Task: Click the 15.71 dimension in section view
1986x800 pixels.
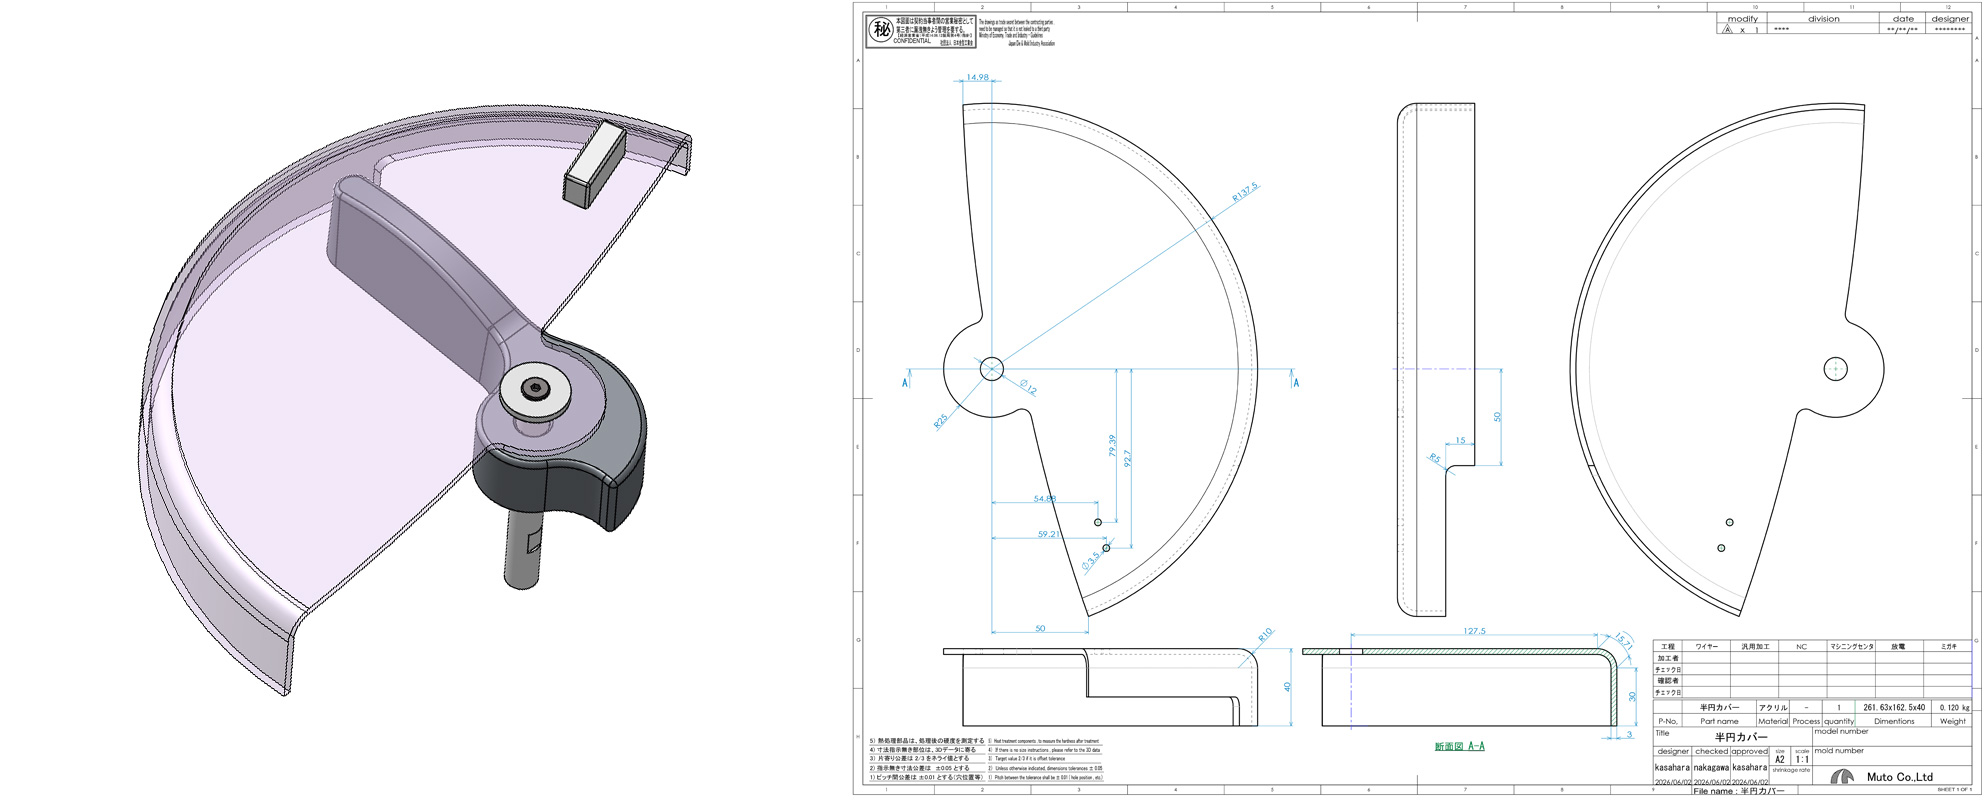Action: [1623, 641]
